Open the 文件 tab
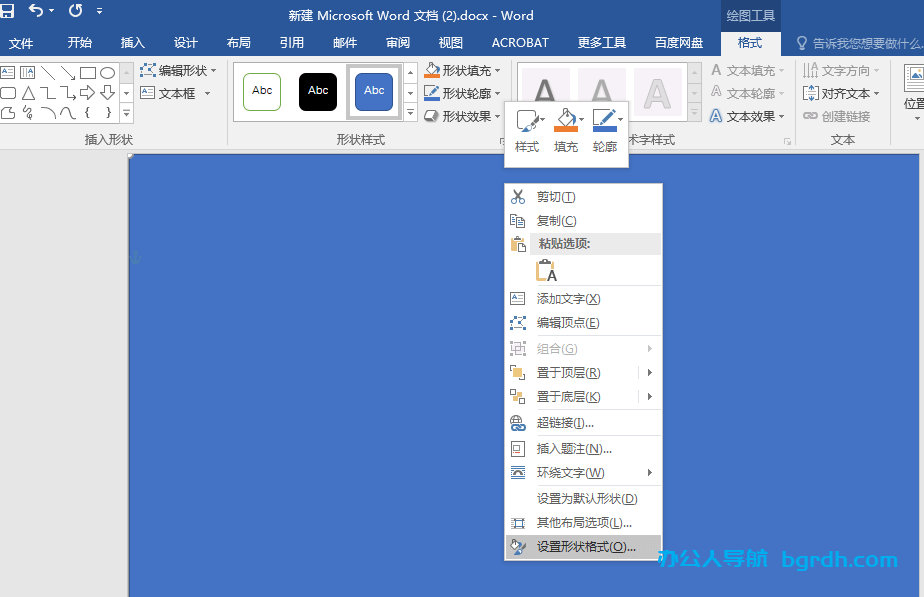 point(21,43)
